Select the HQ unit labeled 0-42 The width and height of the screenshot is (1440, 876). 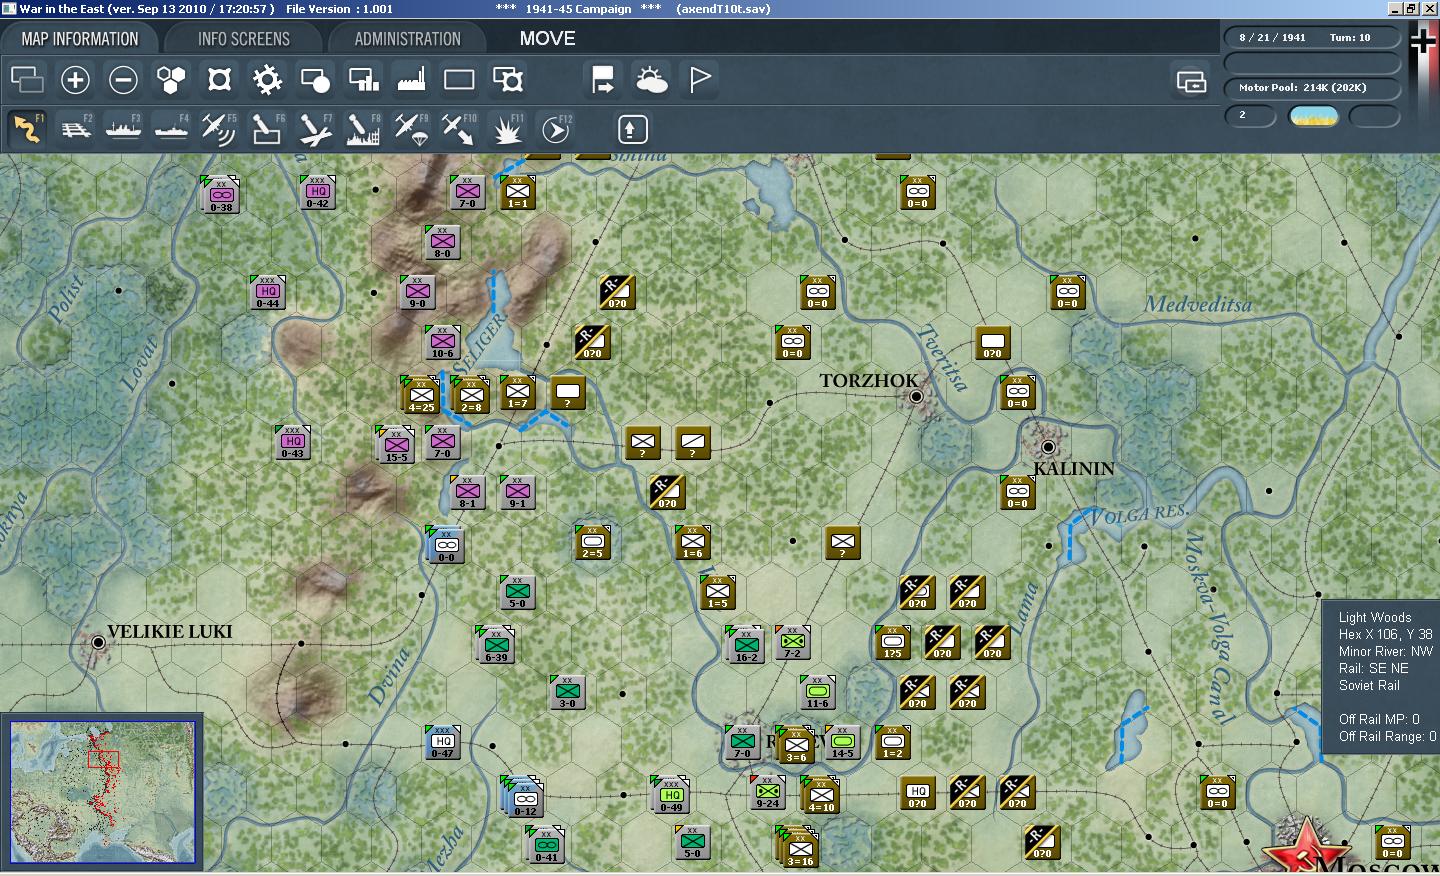(x=317, y=192)
